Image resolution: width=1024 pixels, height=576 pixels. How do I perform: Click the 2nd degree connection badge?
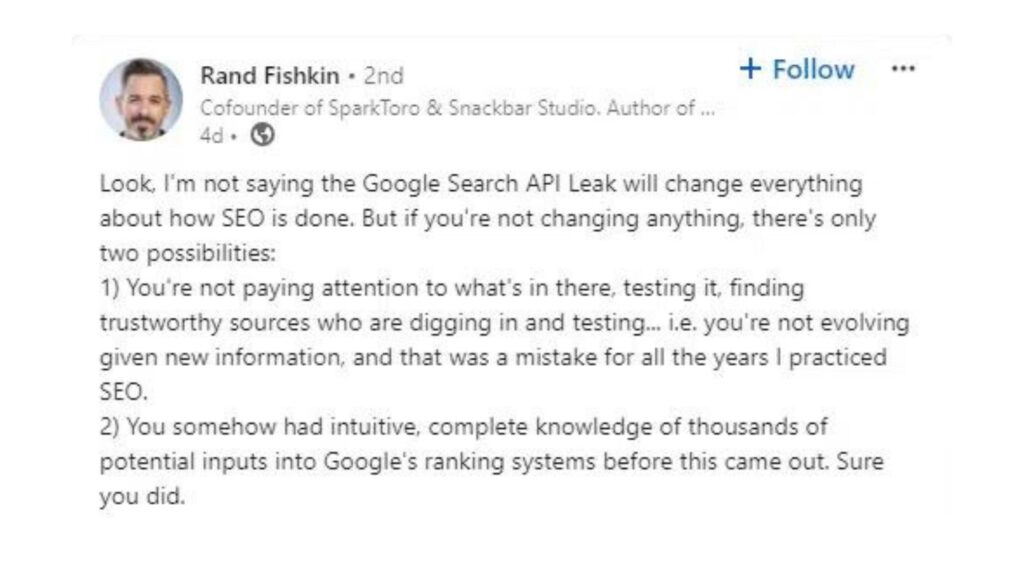[x=384, y=76]
